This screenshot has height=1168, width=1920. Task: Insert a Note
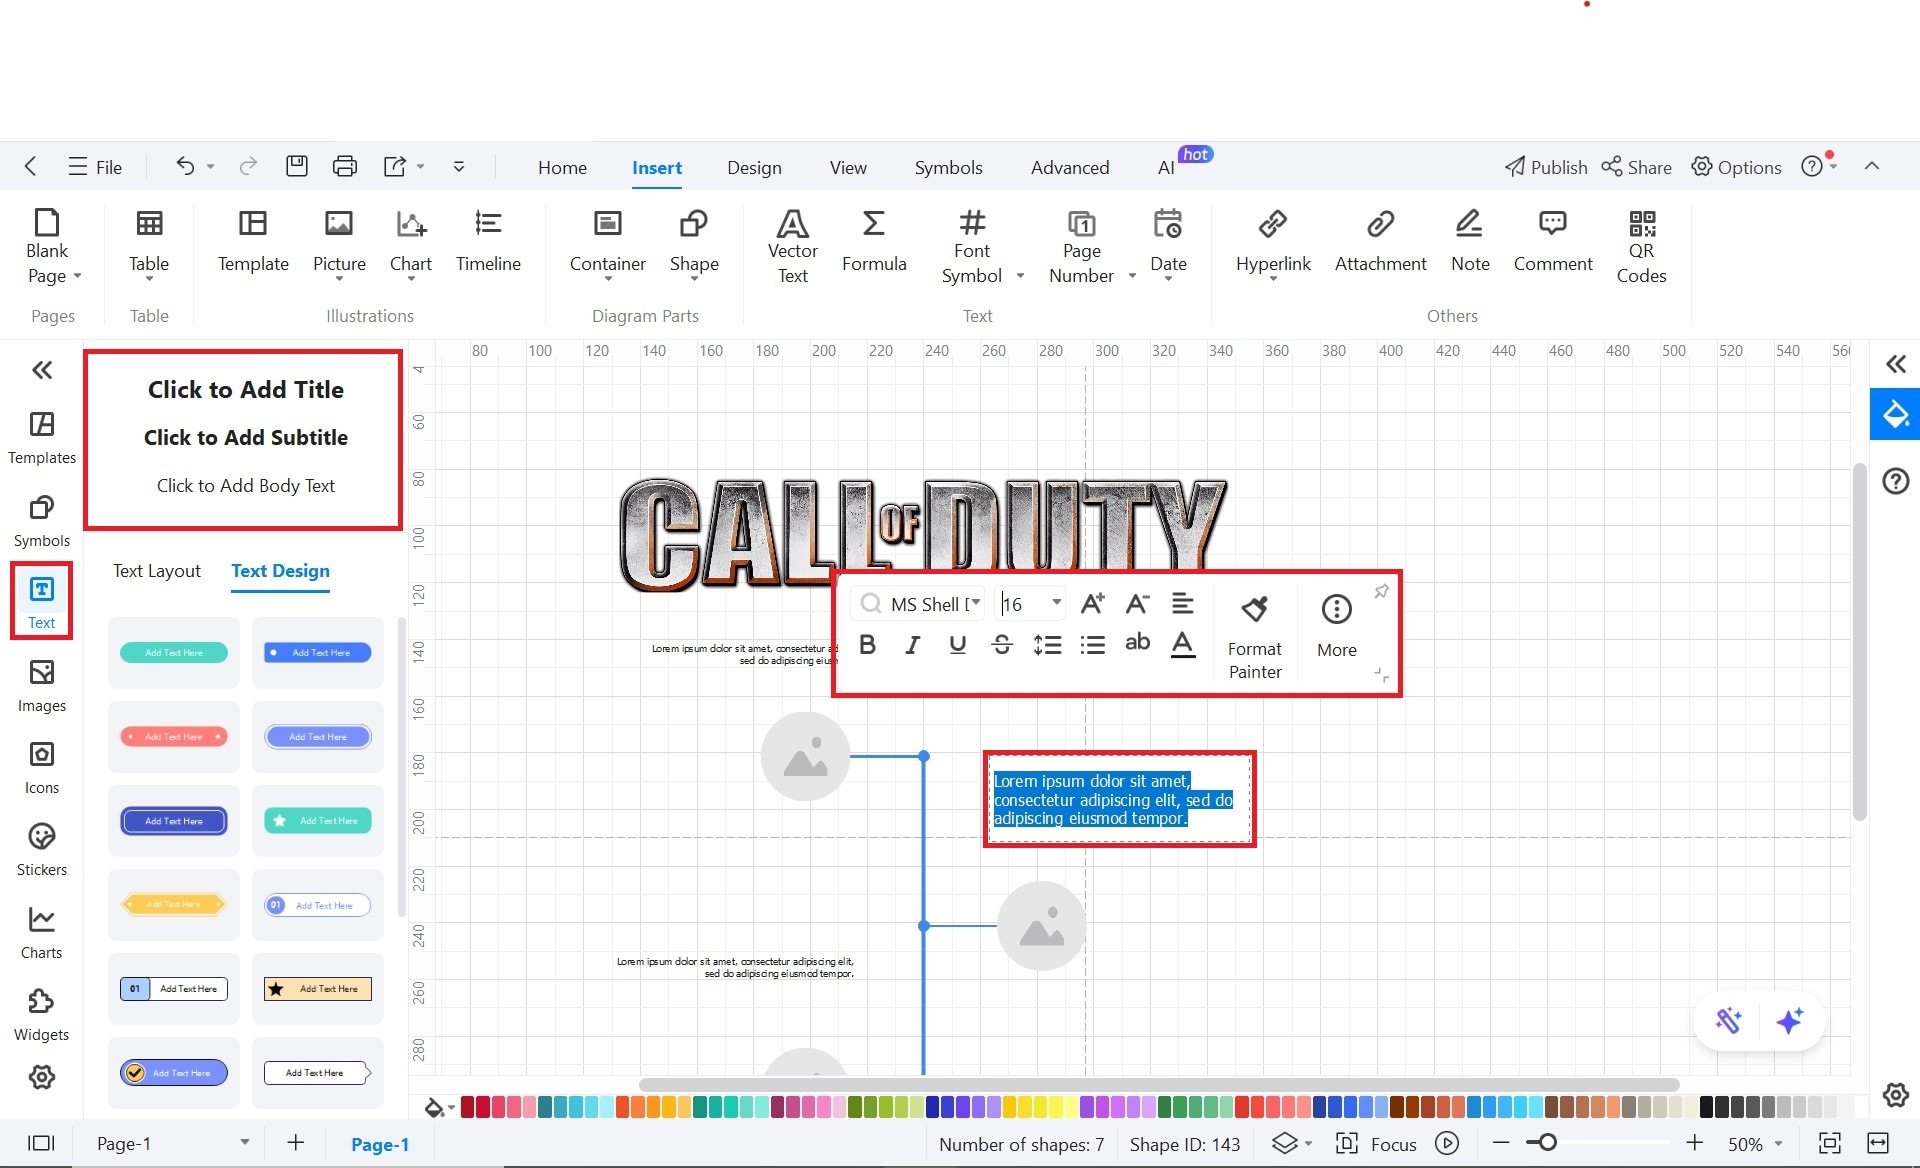pyautogui.click(x=1469, y=241)
